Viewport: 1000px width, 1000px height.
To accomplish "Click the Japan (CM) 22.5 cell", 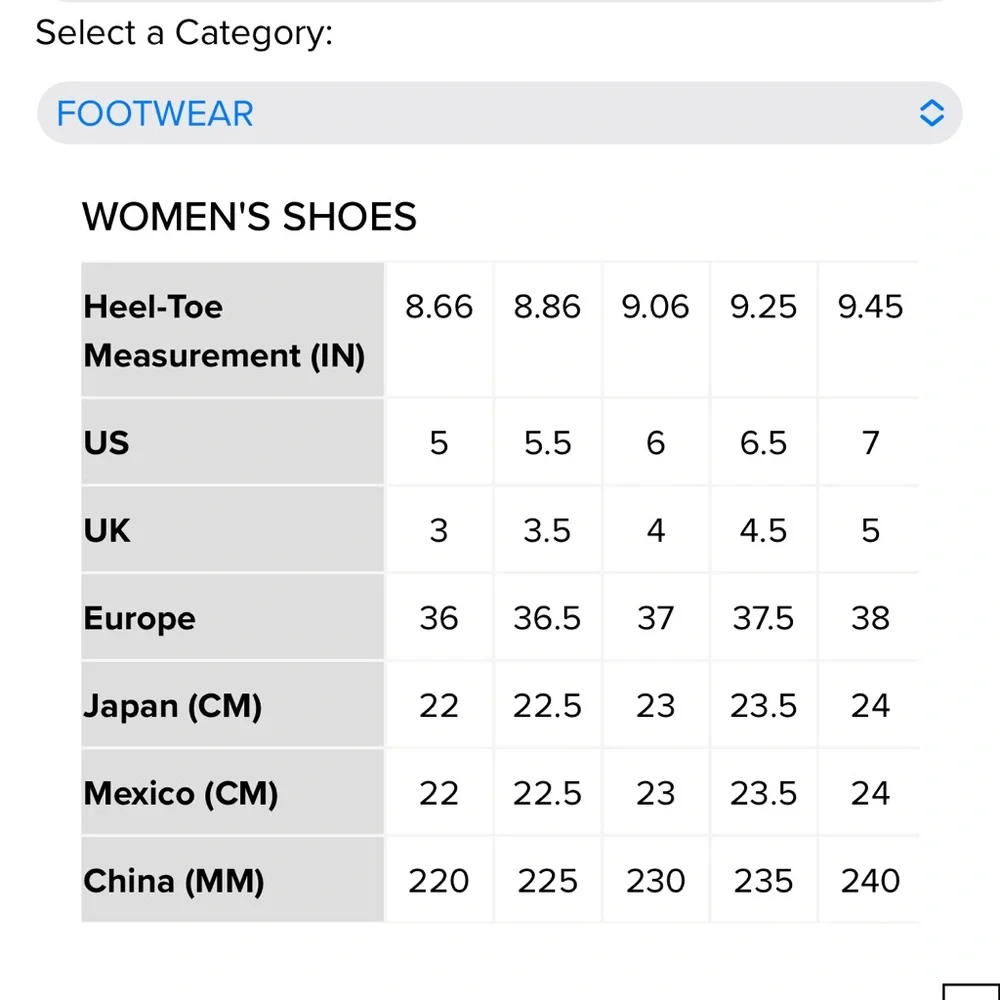I will click(547, 705).
